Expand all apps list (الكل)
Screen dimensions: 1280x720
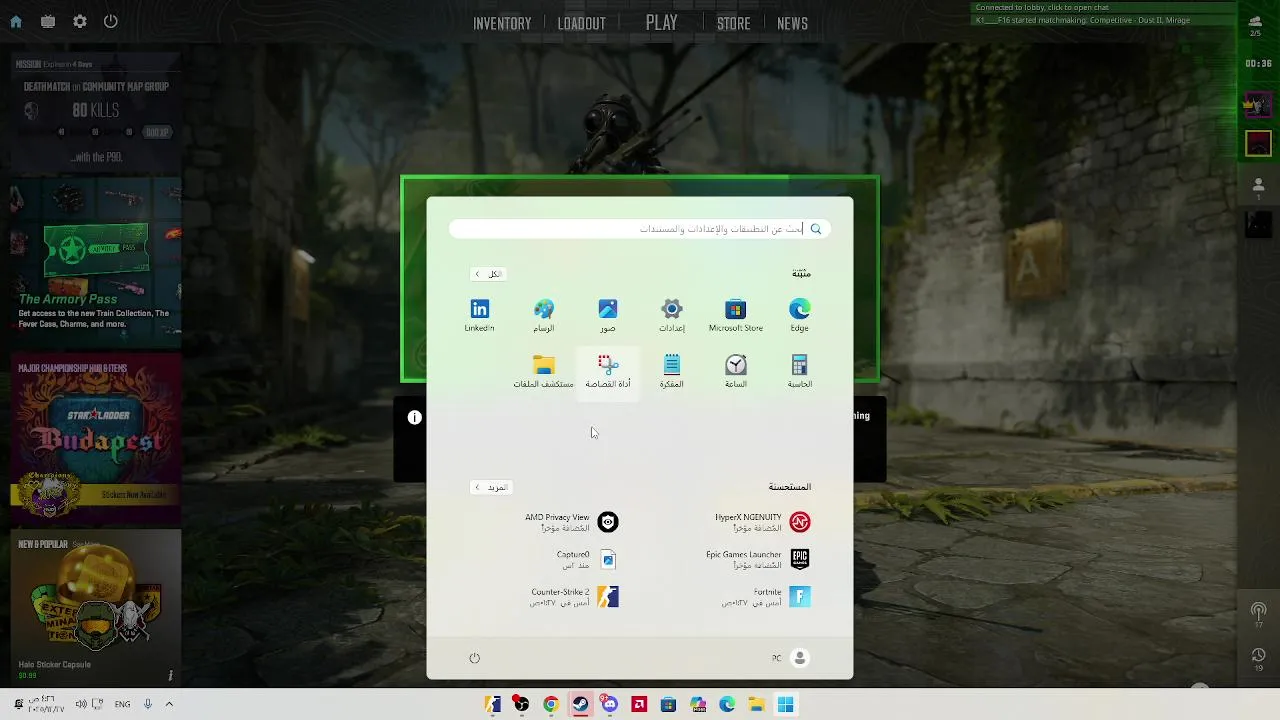click(x=489, y=274)
